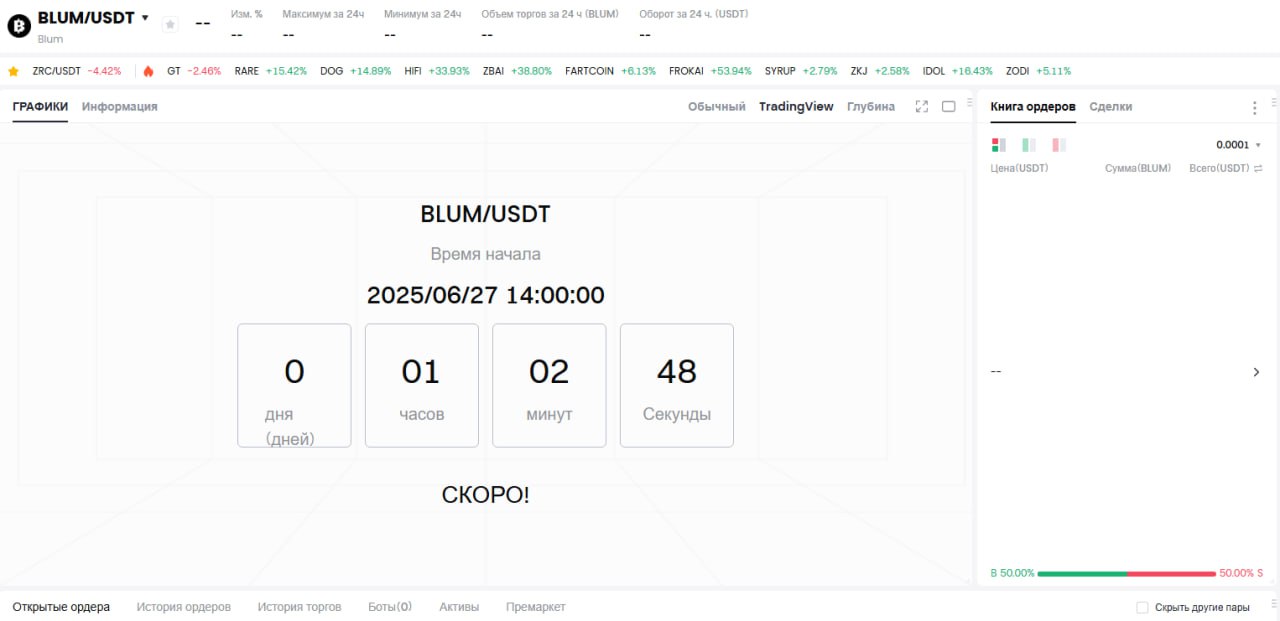The image size is (1280, 621).
Task: Open the Сделки tab
Action: [x=1111, y=106]
